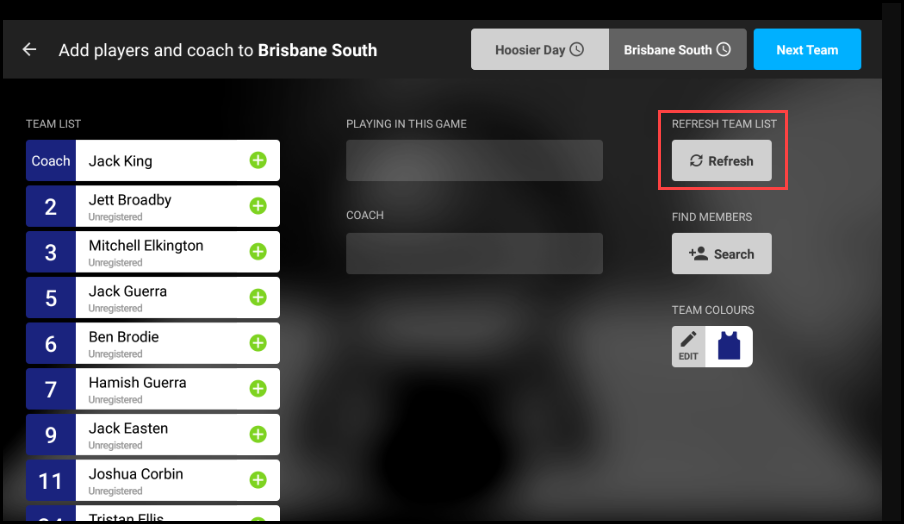Open Search to find members
The width and height of the screenshot is (904, 524).
722,254
